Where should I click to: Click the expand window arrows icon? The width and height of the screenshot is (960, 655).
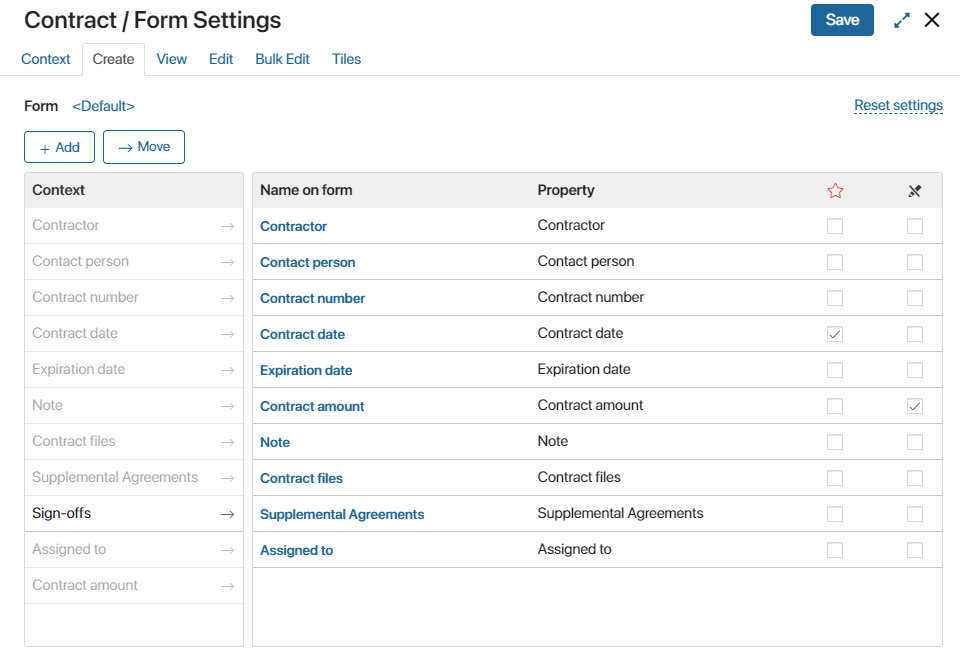tap(901, 20)
